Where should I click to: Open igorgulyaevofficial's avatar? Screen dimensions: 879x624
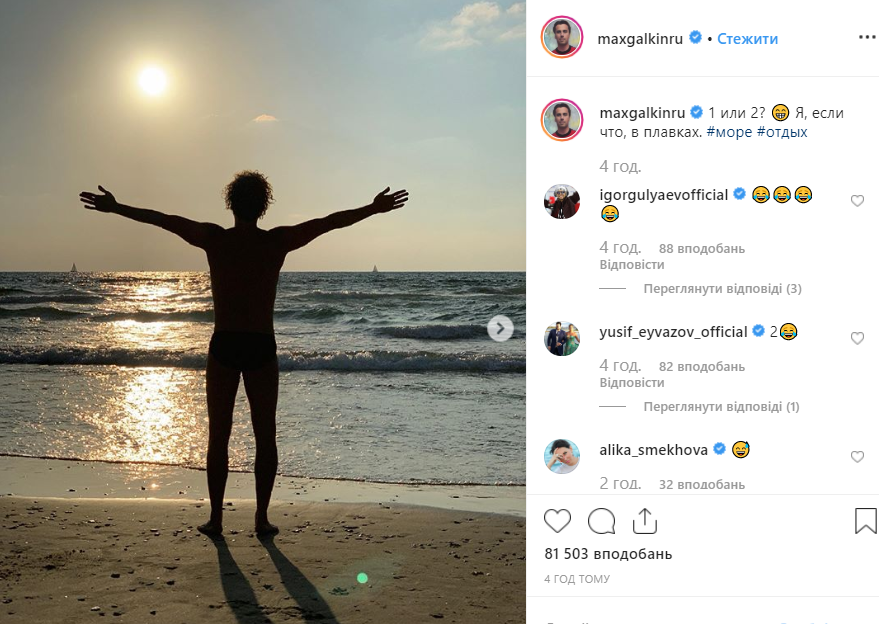tap(562, 201)
